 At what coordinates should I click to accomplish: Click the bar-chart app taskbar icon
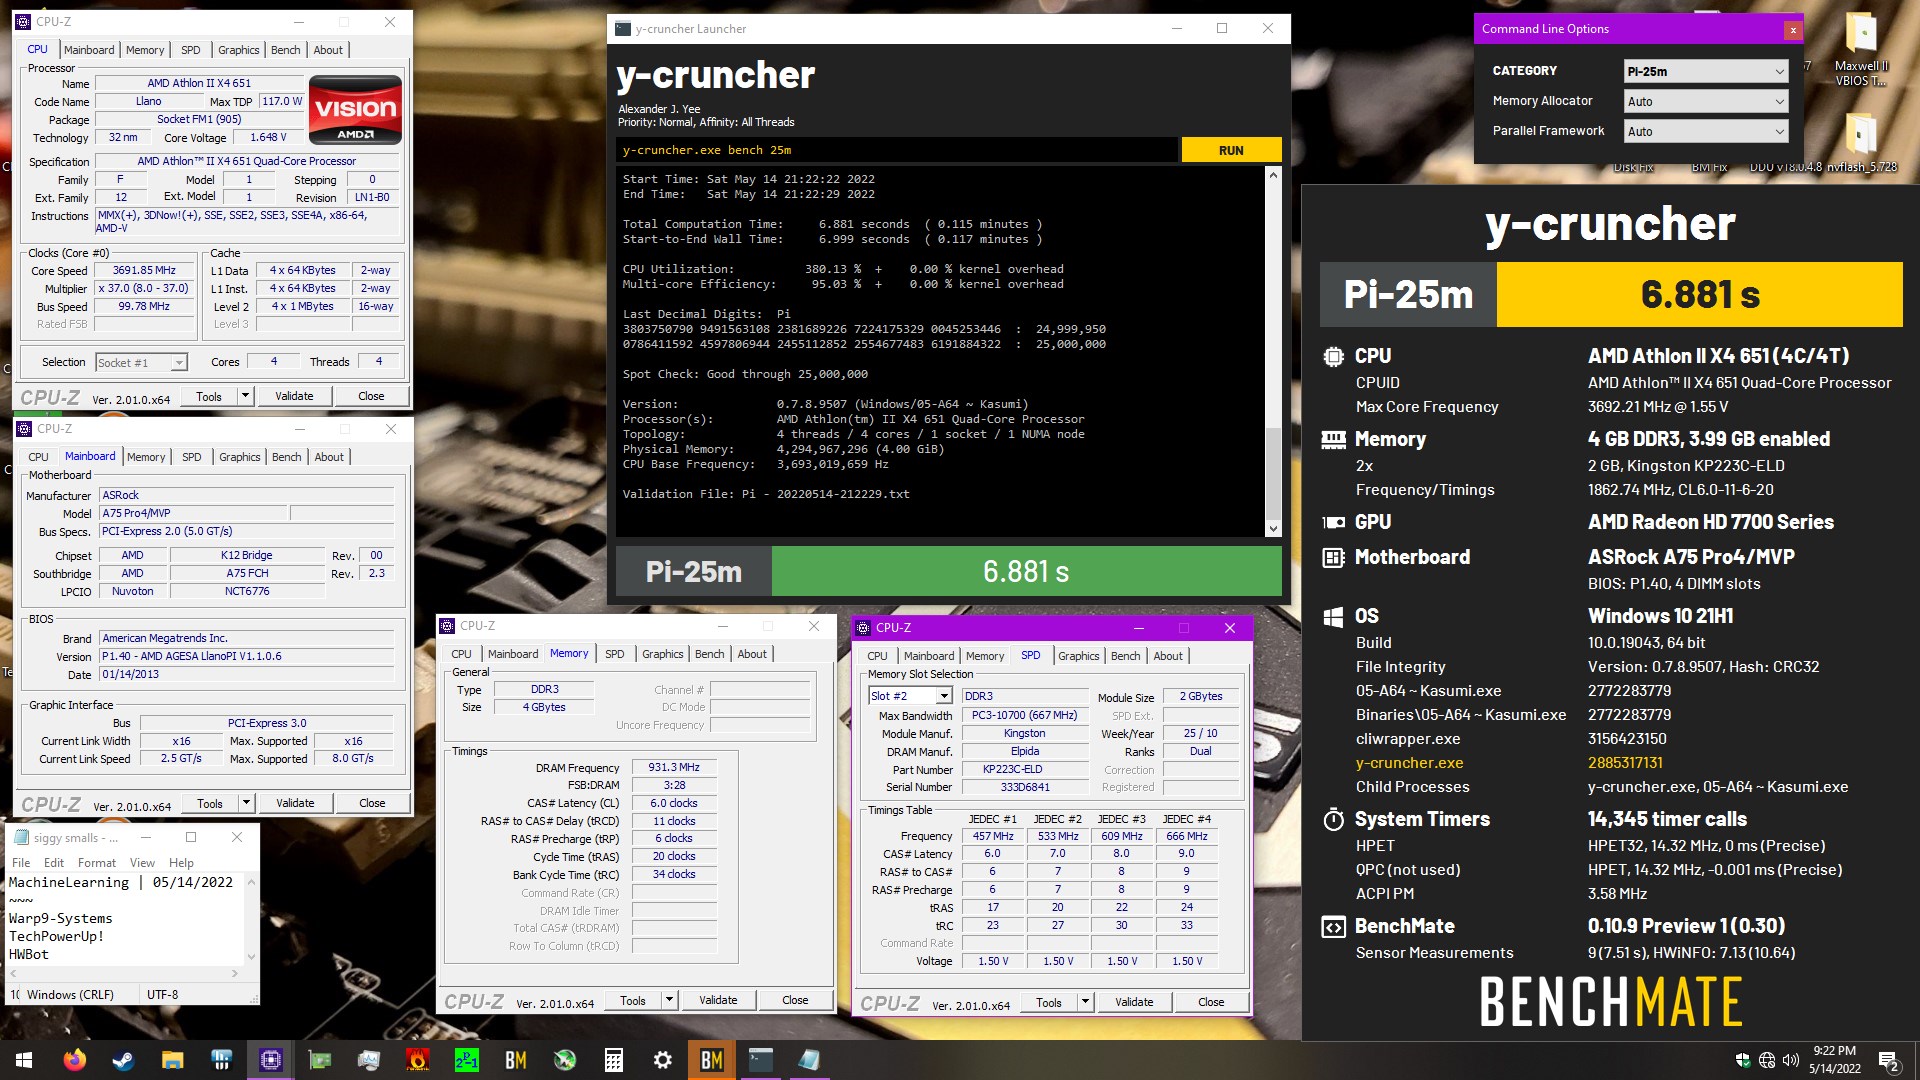point(221,1060)
